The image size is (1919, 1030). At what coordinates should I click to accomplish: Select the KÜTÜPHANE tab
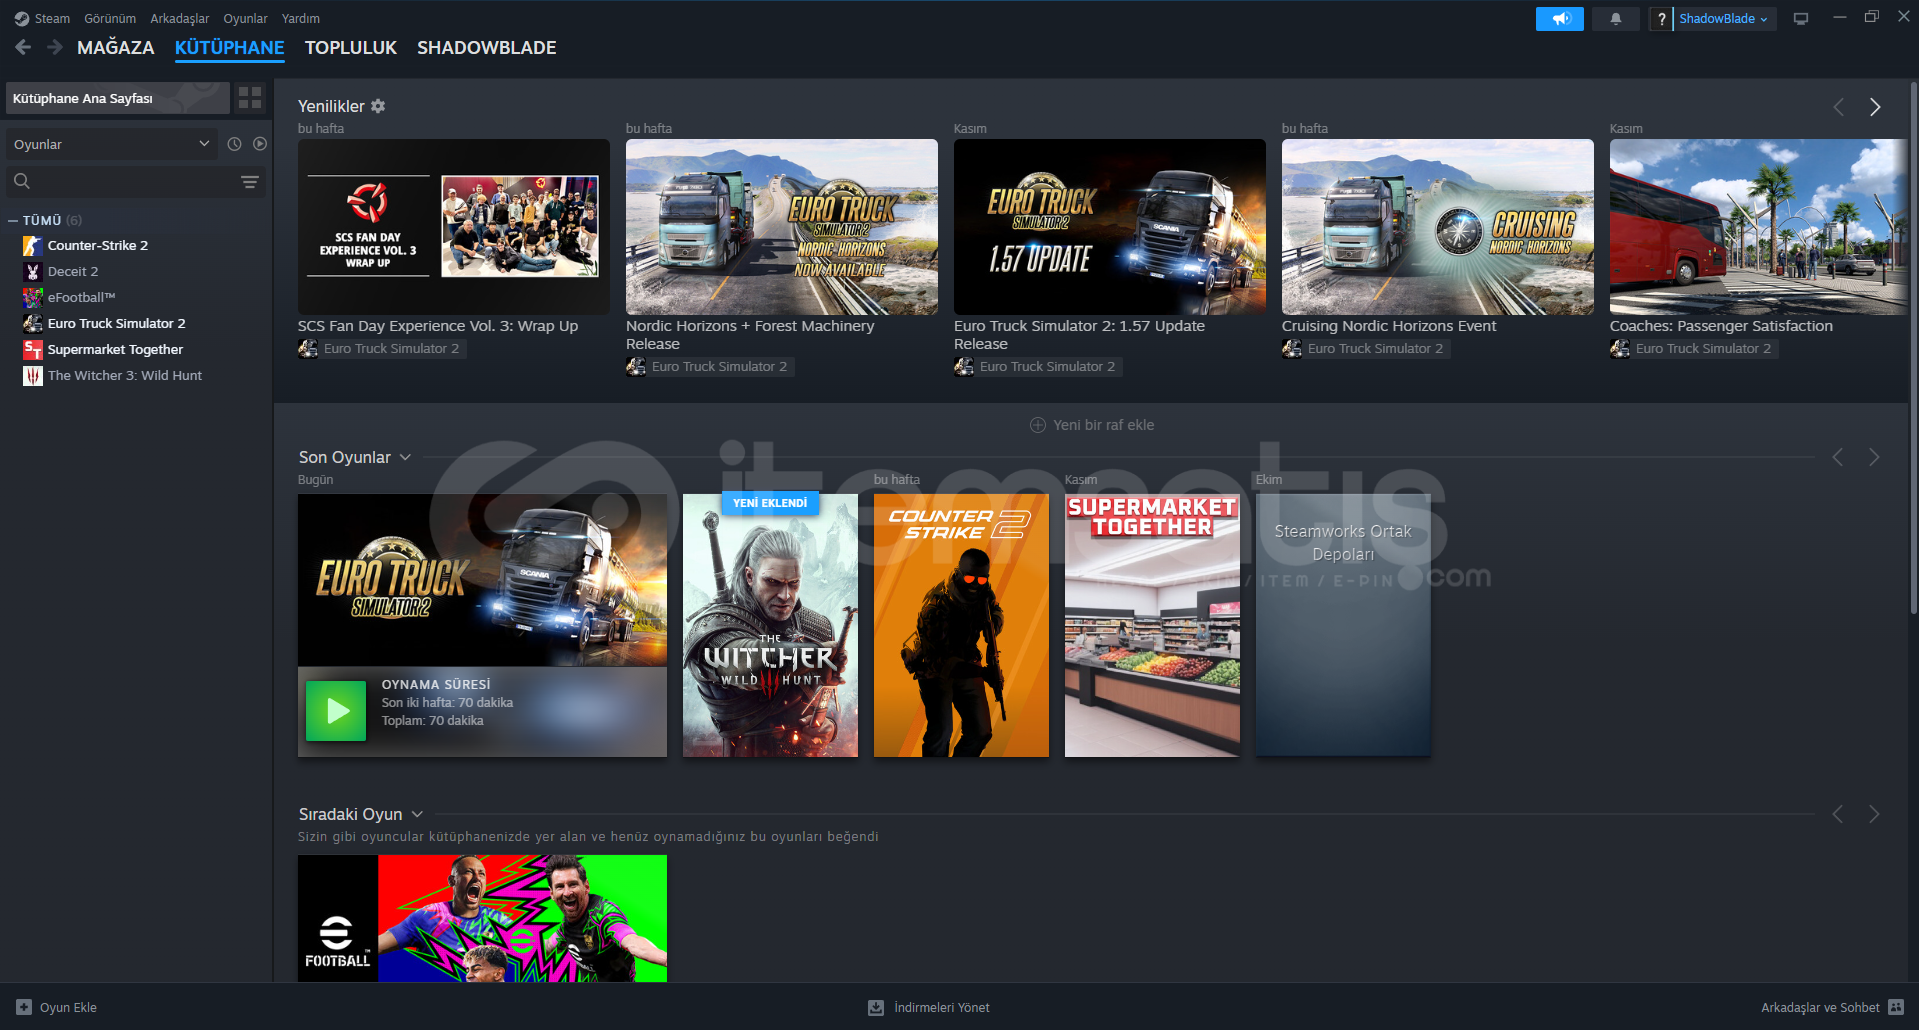pos(230,48)
